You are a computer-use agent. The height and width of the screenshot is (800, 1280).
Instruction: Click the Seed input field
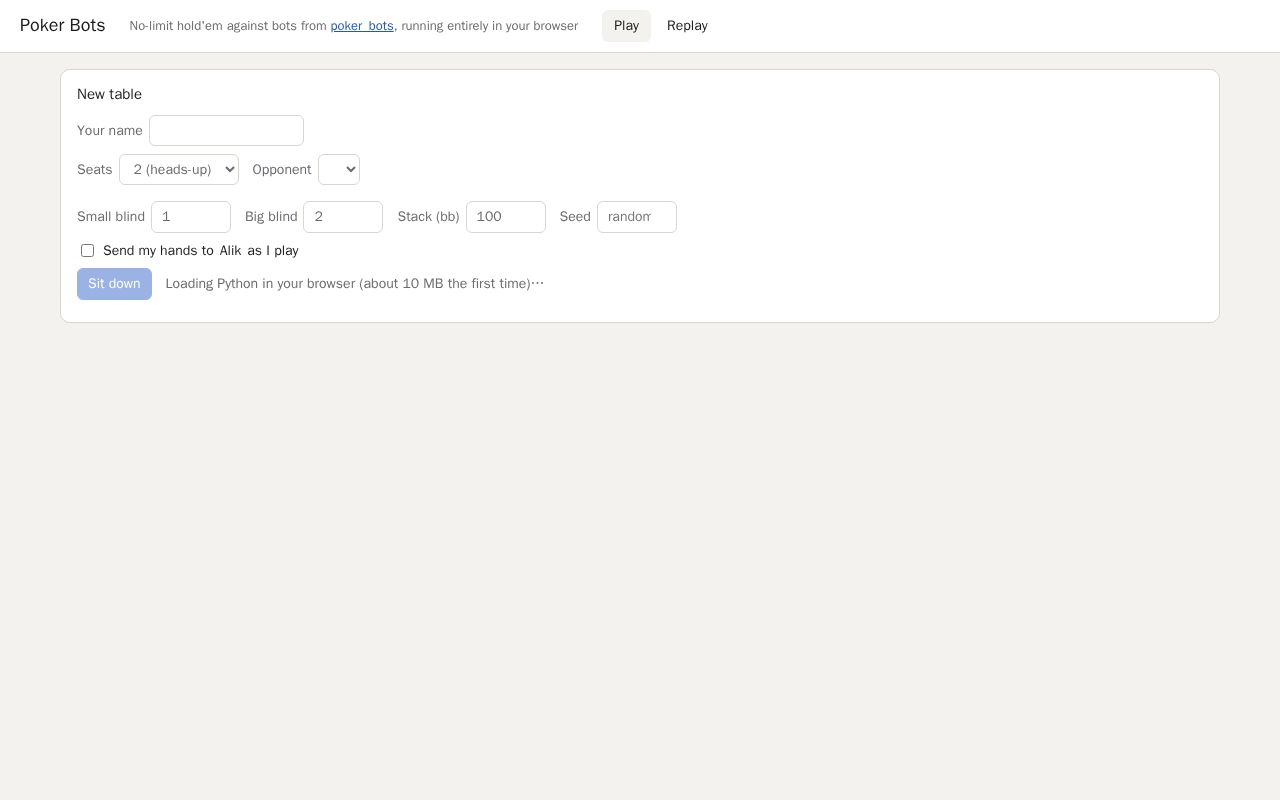pyautogui.click(x=637, y=217)
